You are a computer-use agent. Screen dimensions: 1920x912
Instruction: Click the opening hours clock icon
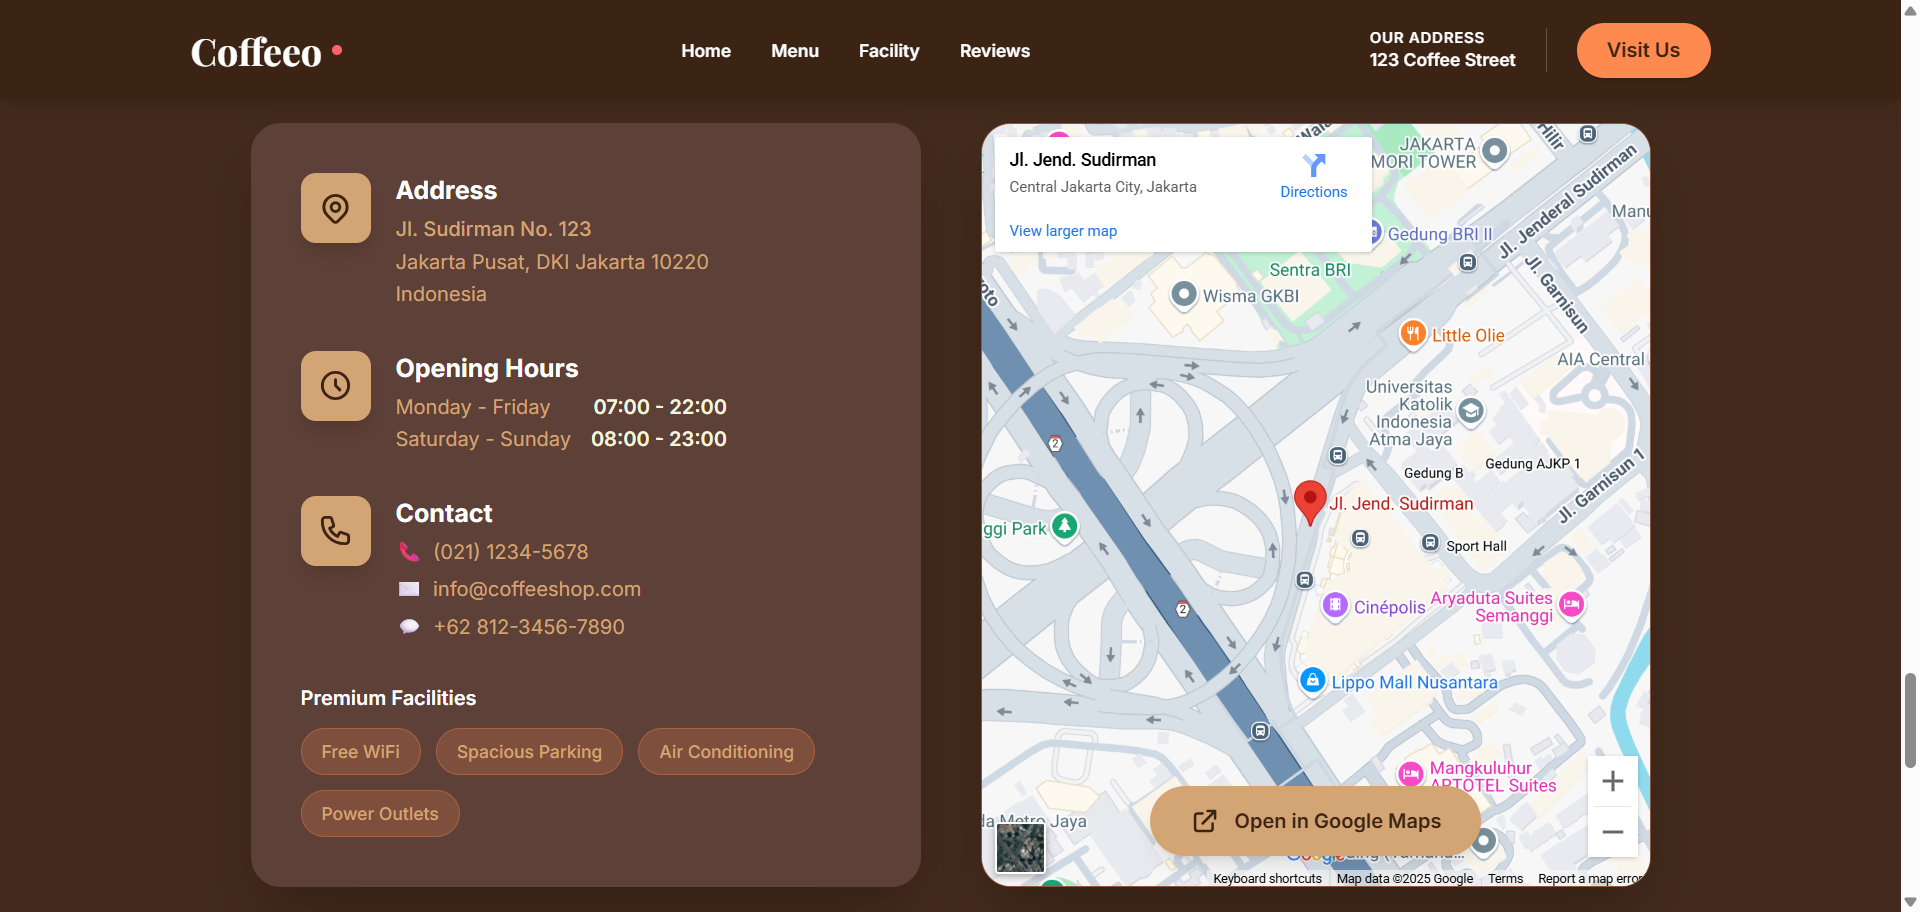tap(335, 386)
